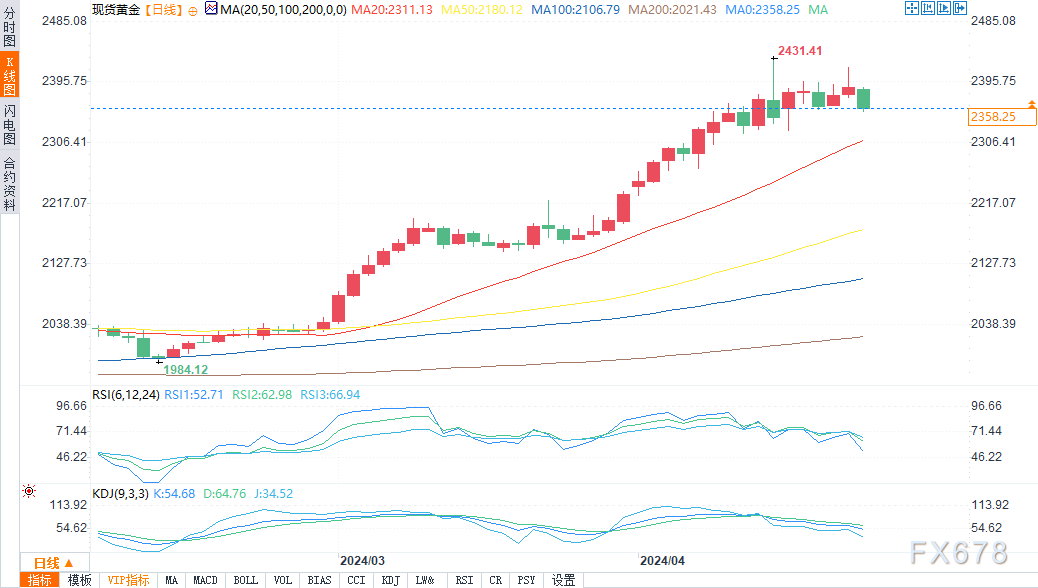Click the stepper arrows above the 2358.25 price
This screenshot has height=588, width=1038.
(x=1030, y=104)
